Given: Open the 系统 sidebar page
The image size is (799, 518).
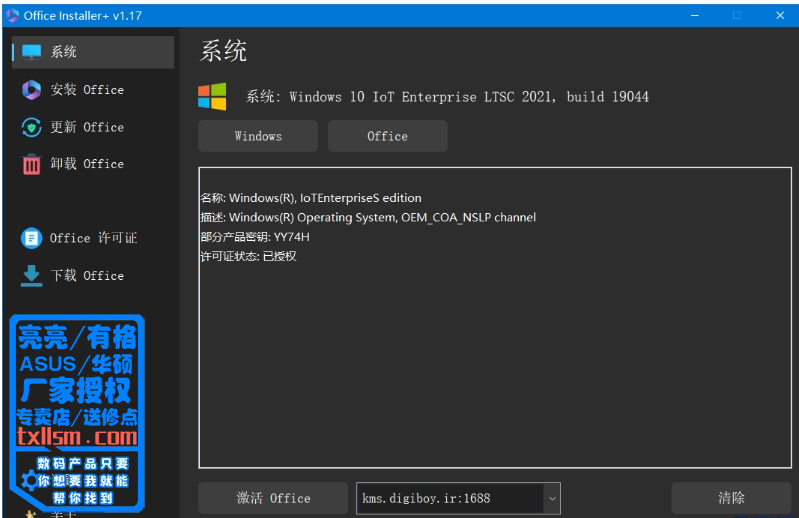Looking at the screenshot, I should point(93,52).
